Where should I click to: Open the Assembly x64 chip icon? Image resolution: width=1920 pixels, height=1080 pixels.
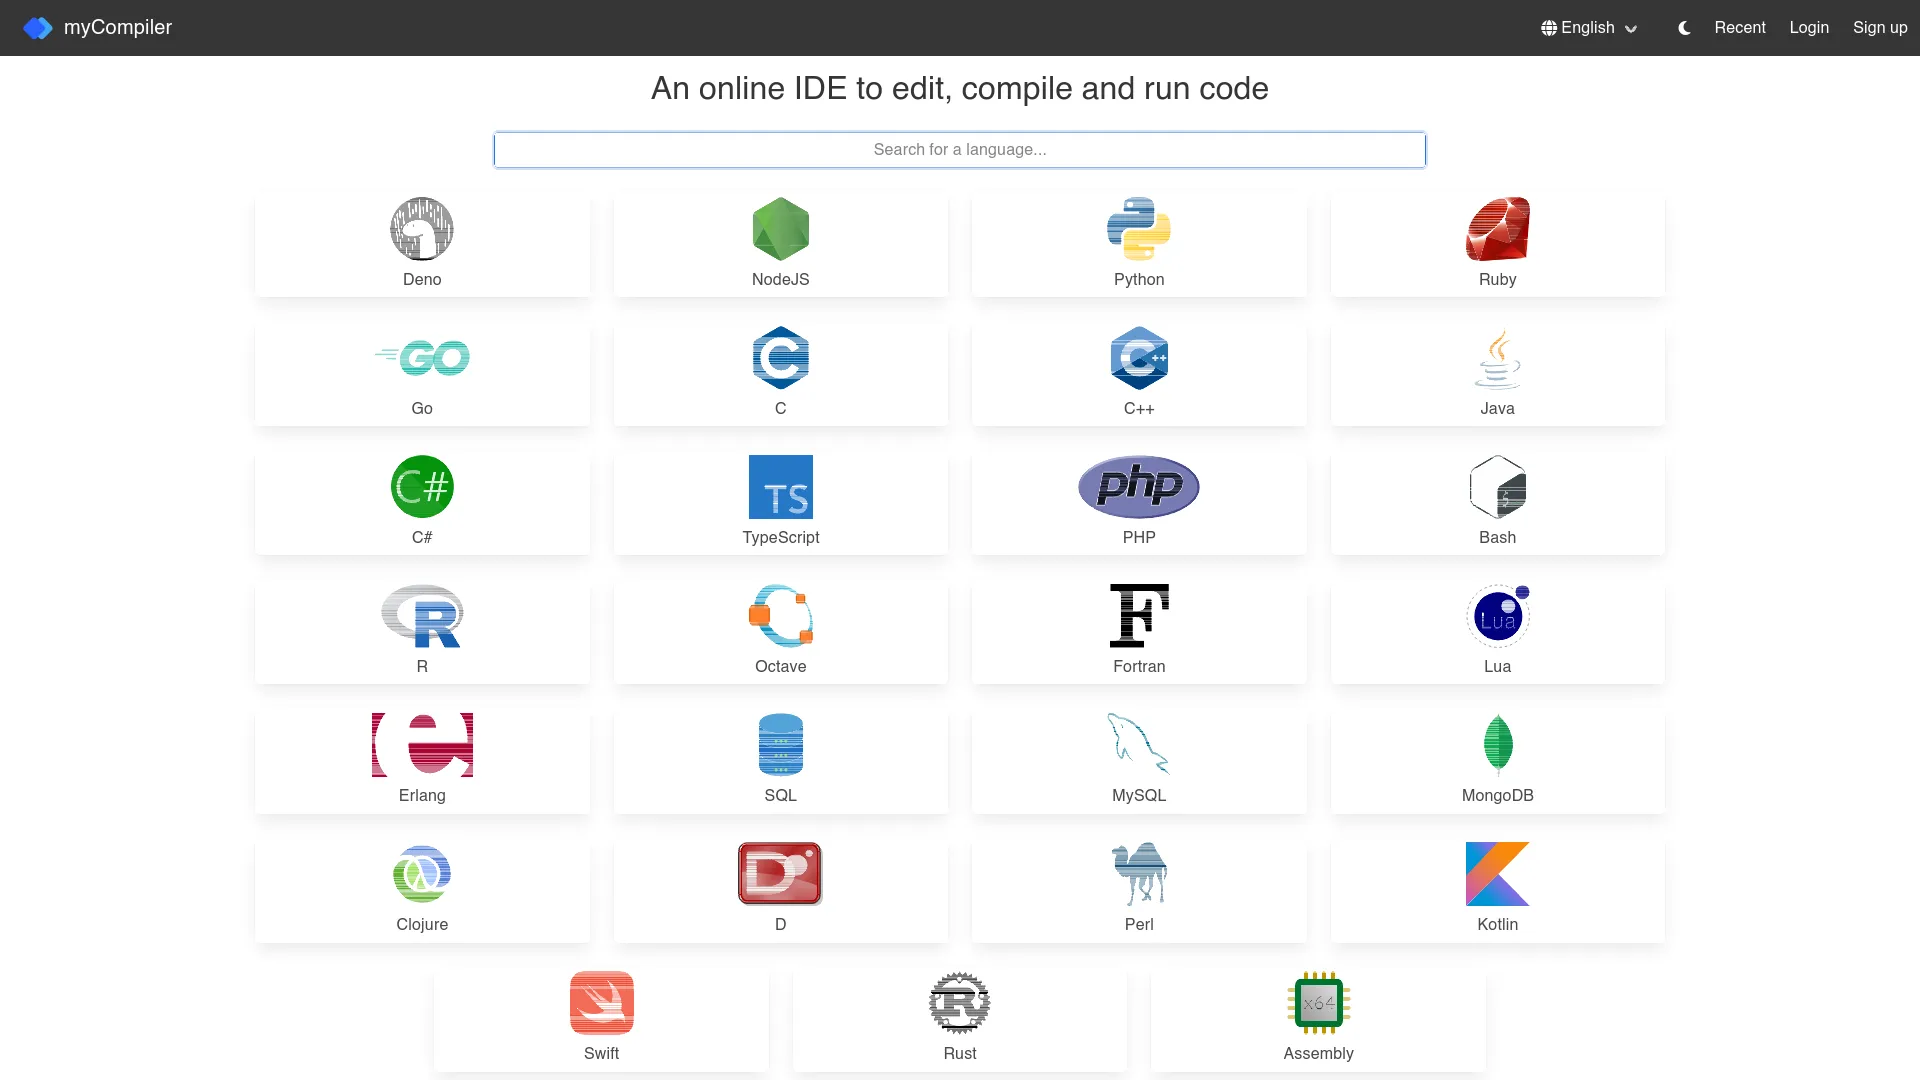[1319, 1003]
